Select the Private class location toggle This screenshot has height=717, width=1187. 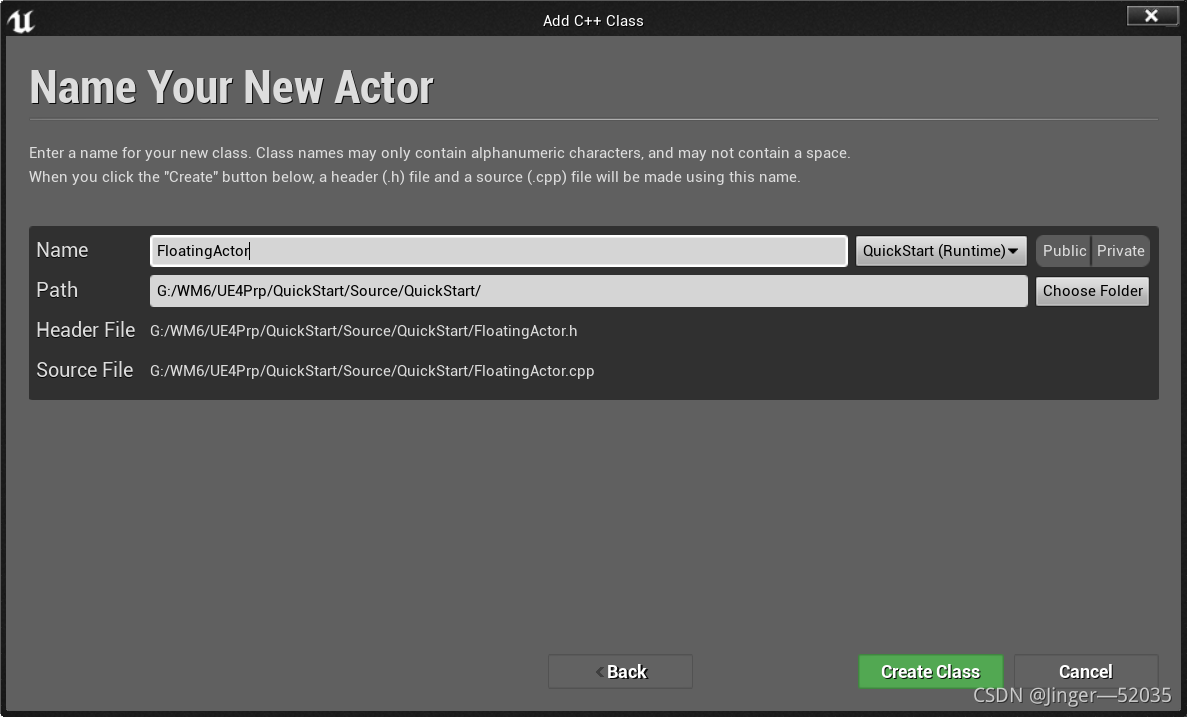1120,251
